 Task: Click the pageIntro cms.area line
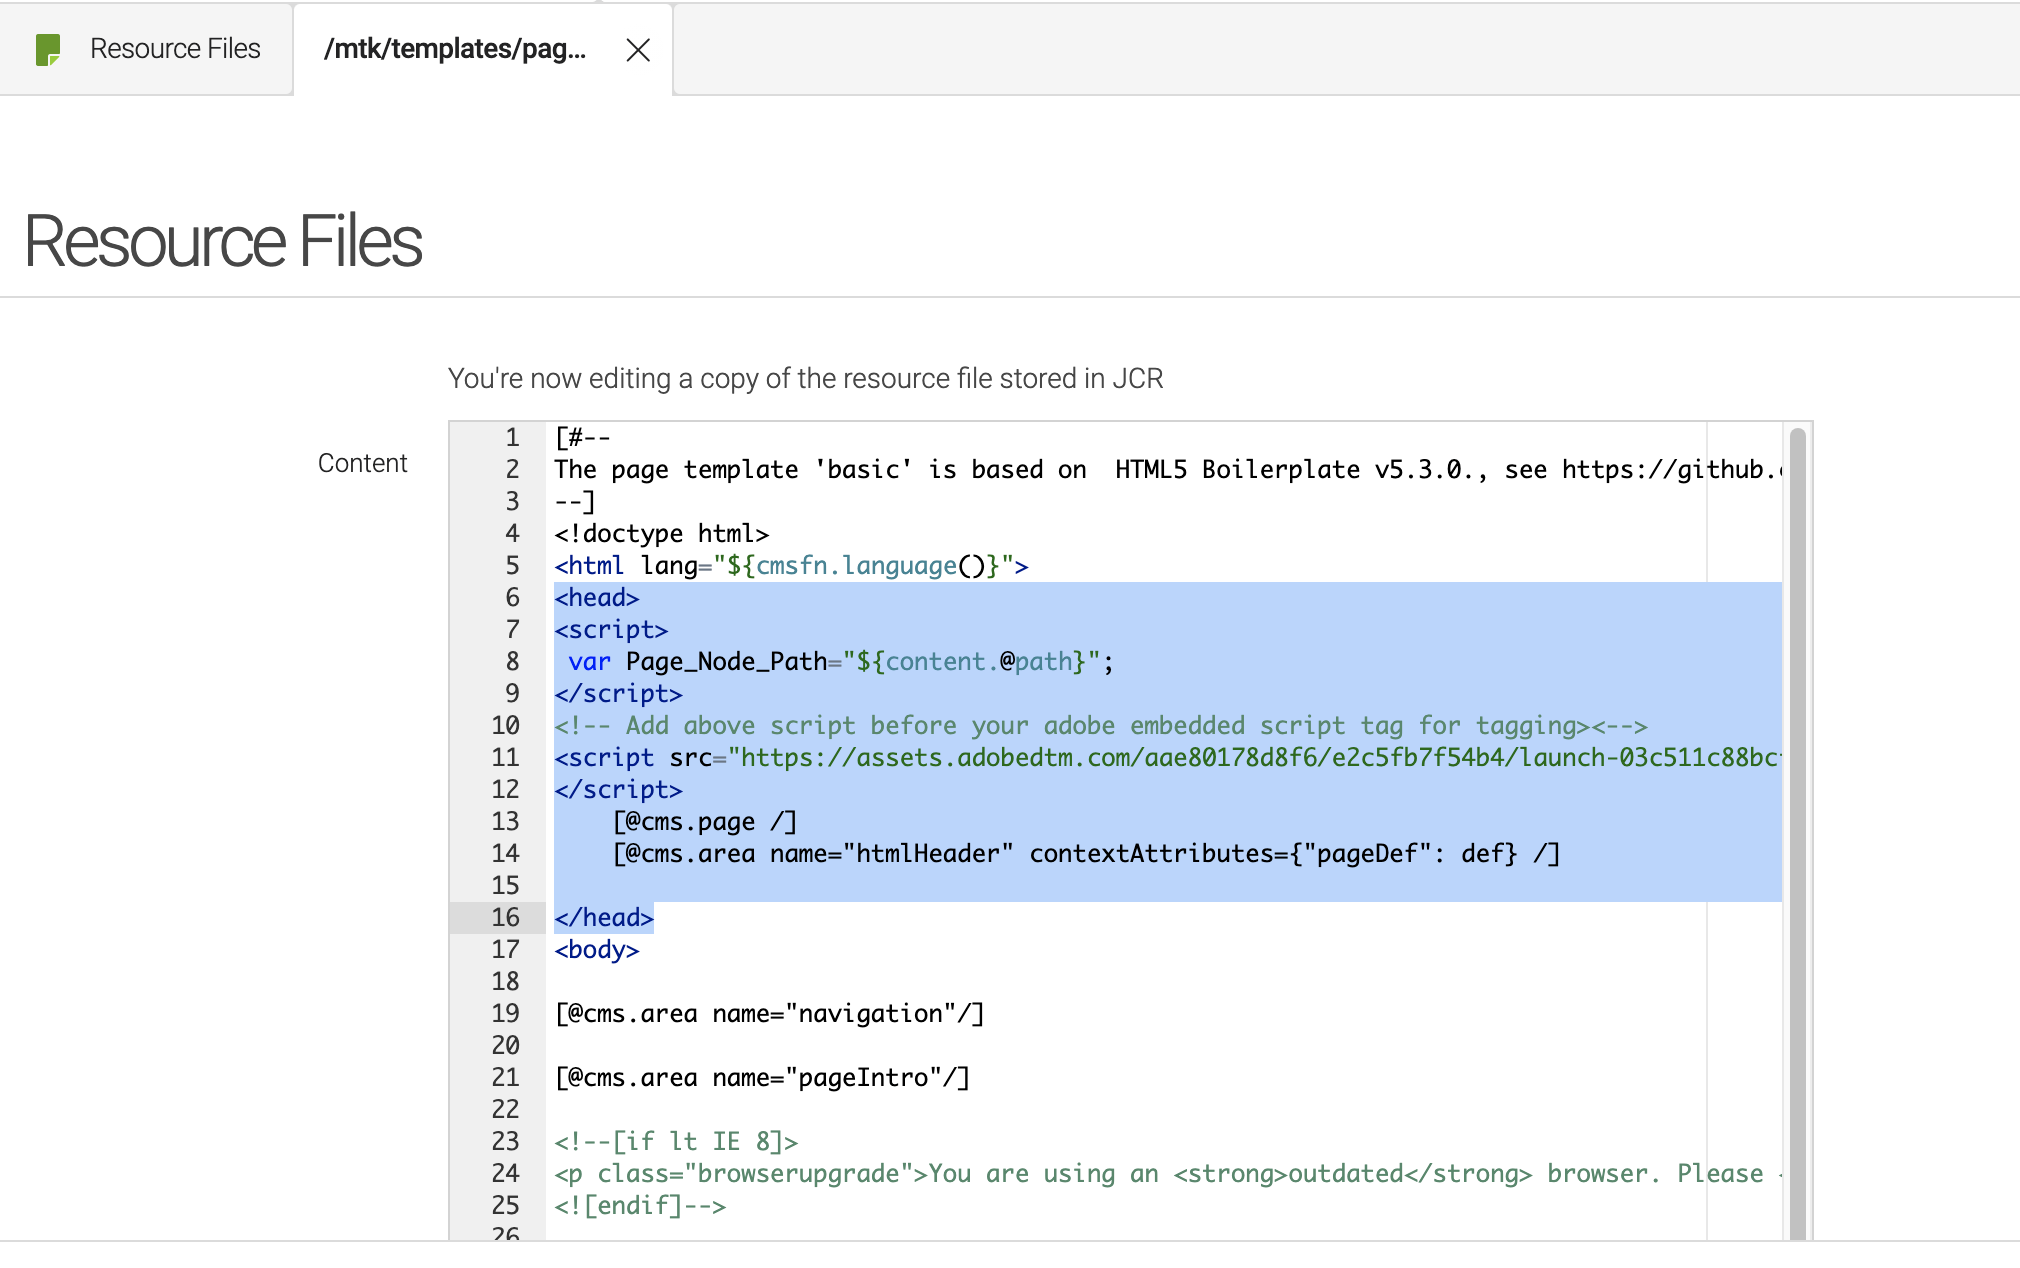click(x=763, y=1077)
